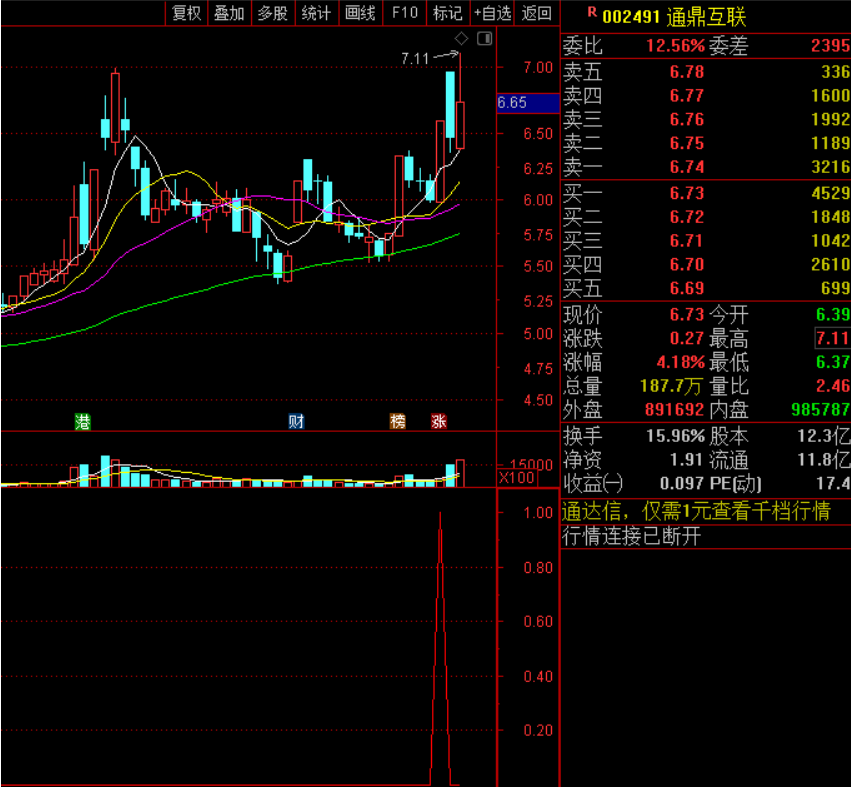The width and height of the screenshot is (851, 788).
Task: Select 多股 multi-stock view
Action: [x=272, y=13]
